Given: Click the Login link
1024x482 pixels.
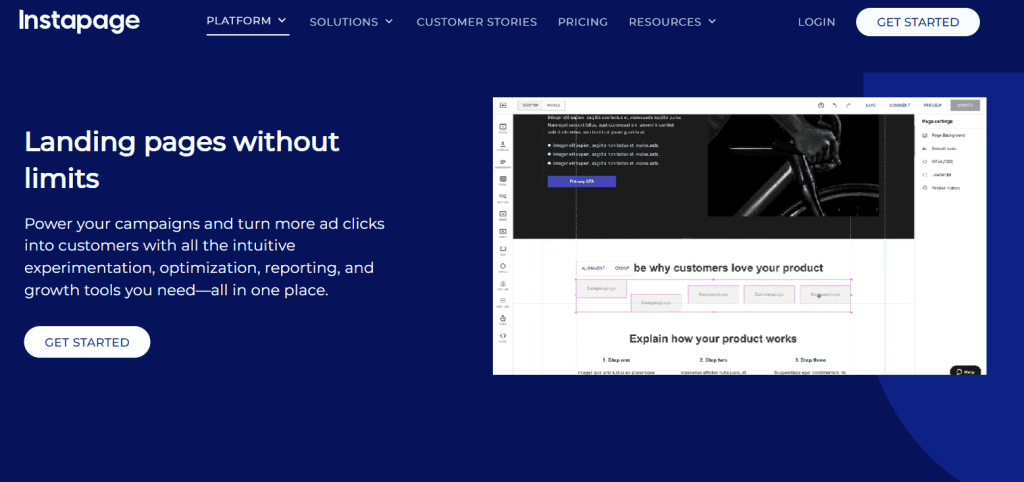Looking at the screenshot, I should 816,22.
